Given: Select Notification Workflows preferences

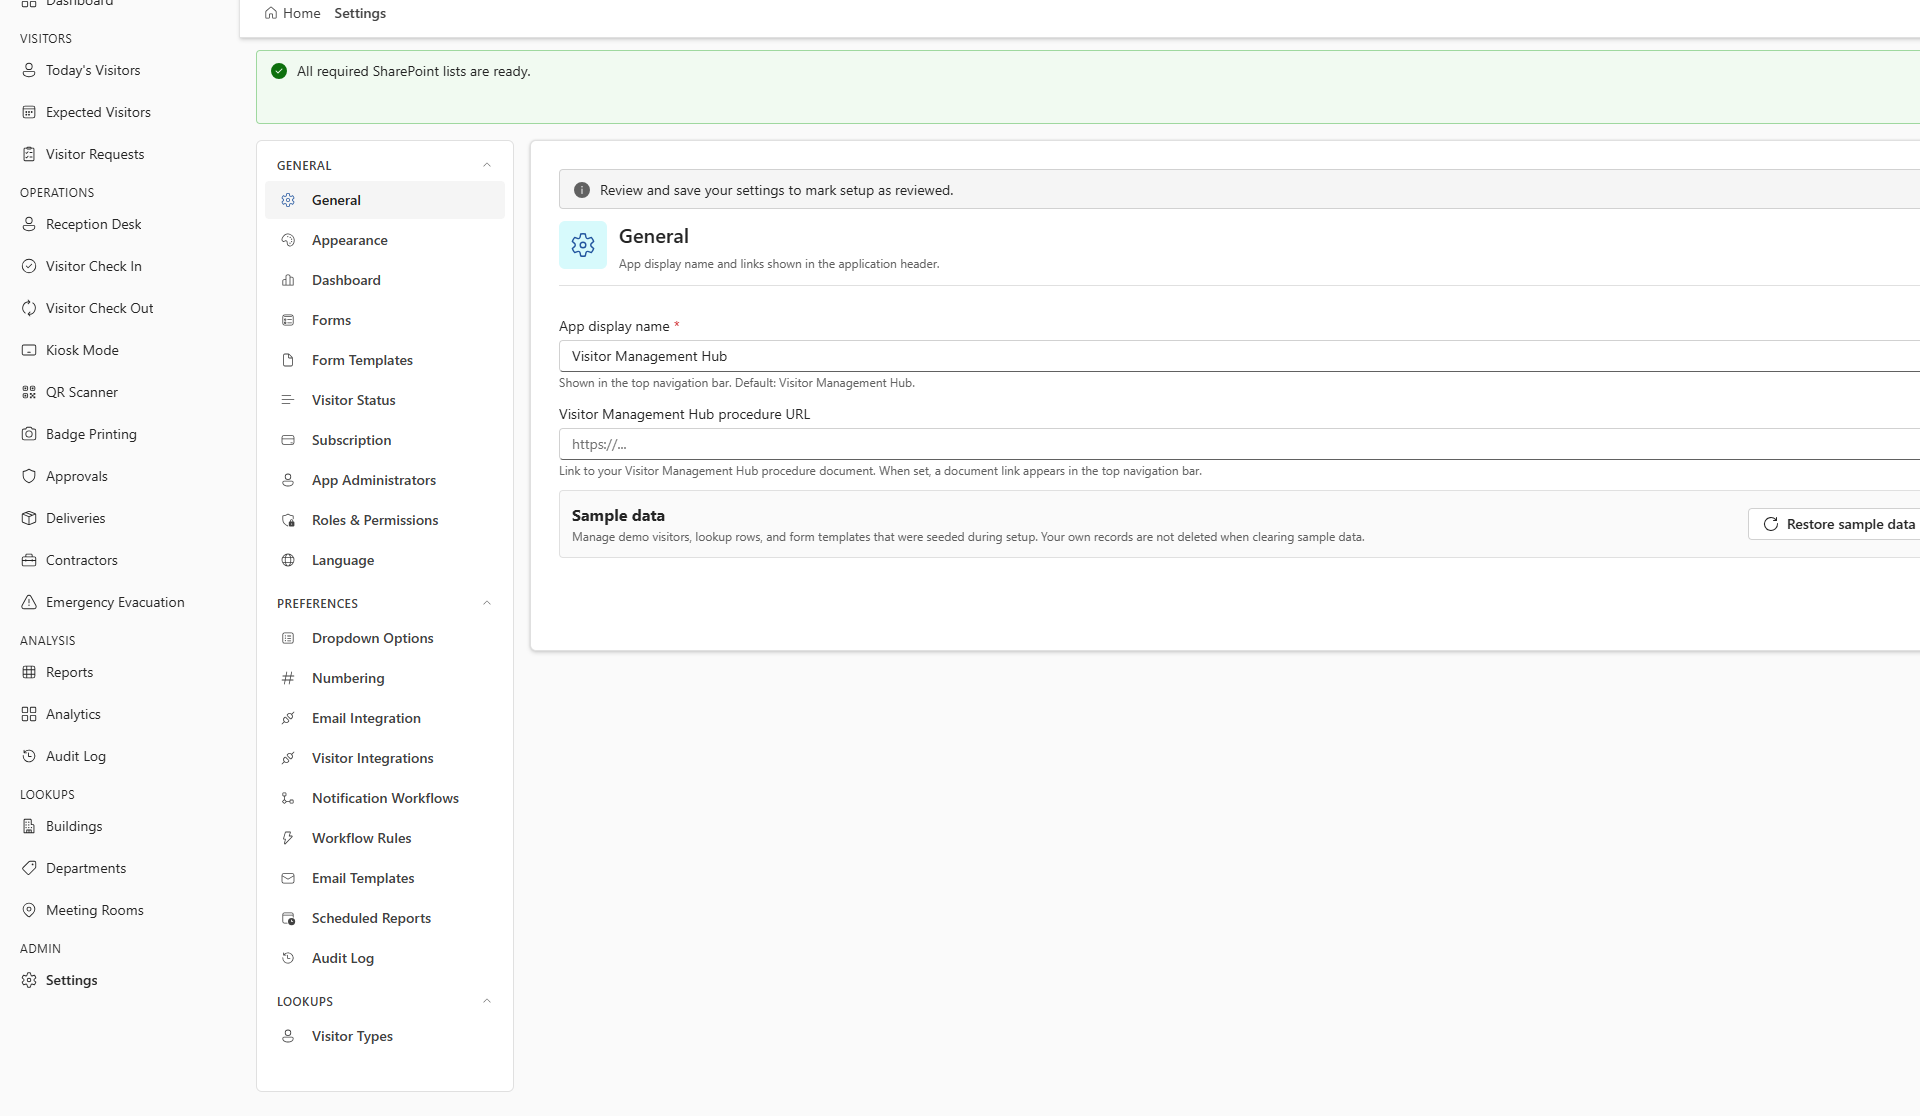Looking at the screenshot, I should [385, 798].
